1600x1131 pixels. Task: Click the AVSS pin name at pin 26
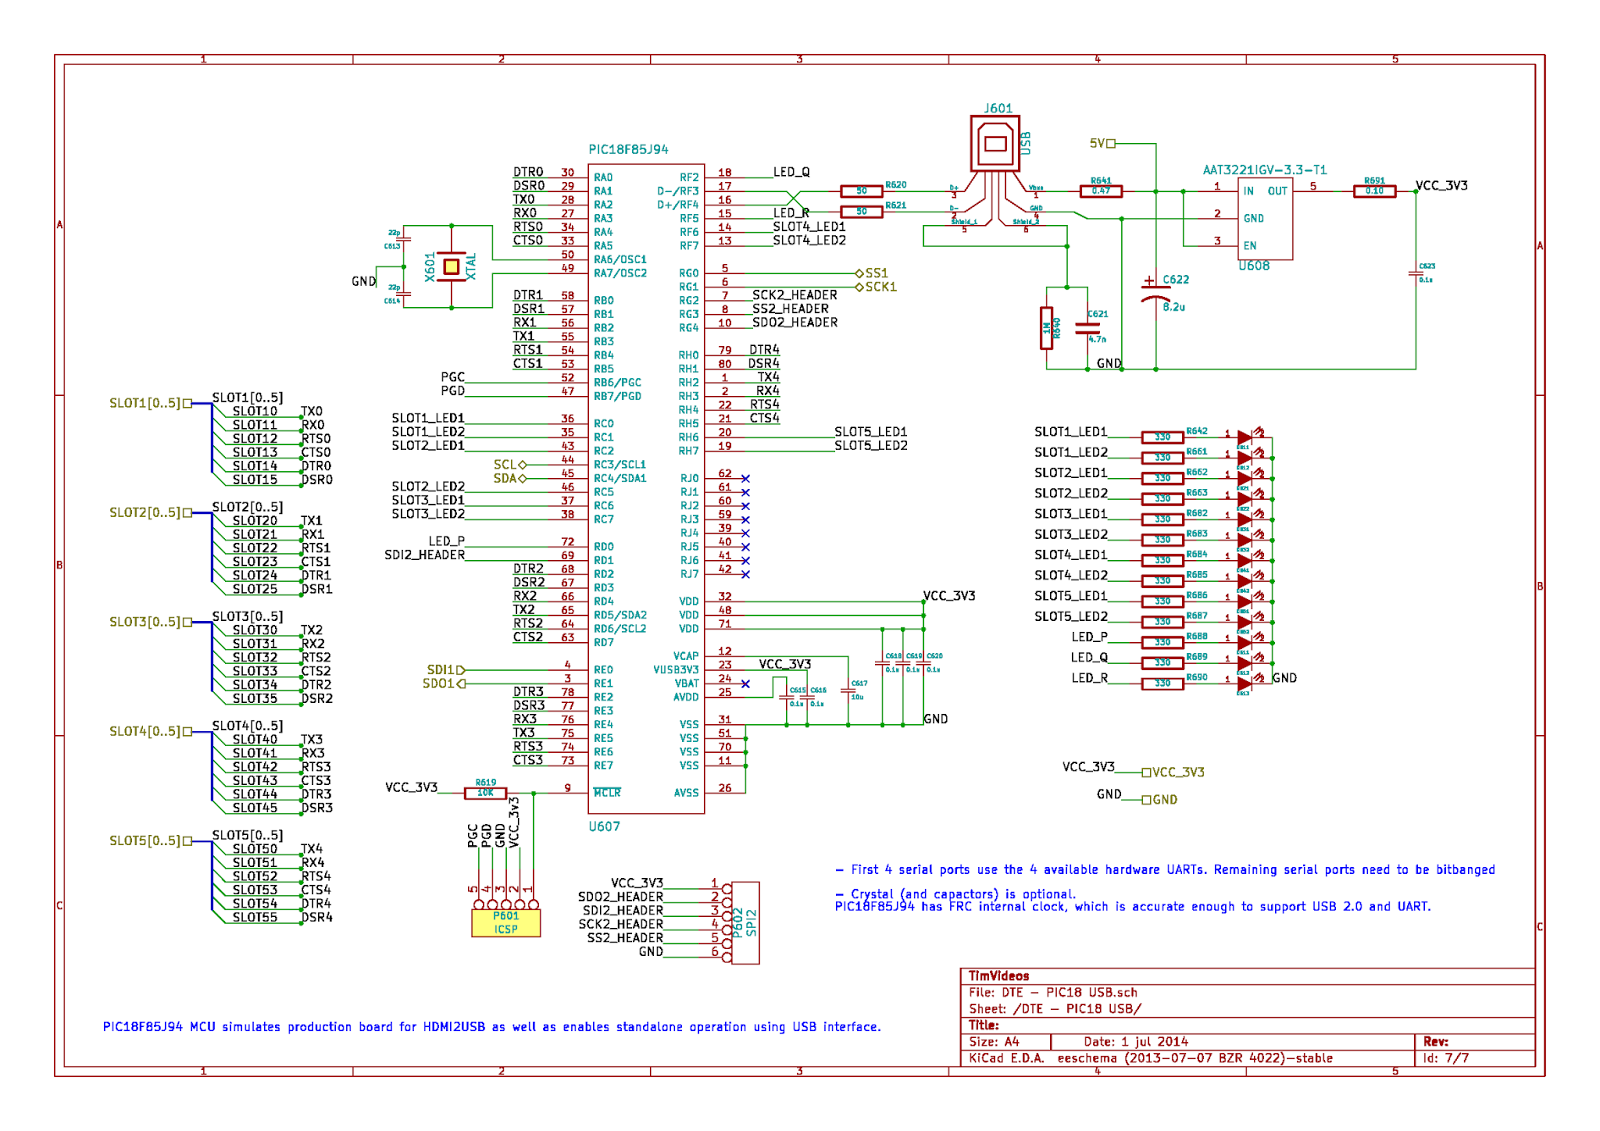click(686, 793)
